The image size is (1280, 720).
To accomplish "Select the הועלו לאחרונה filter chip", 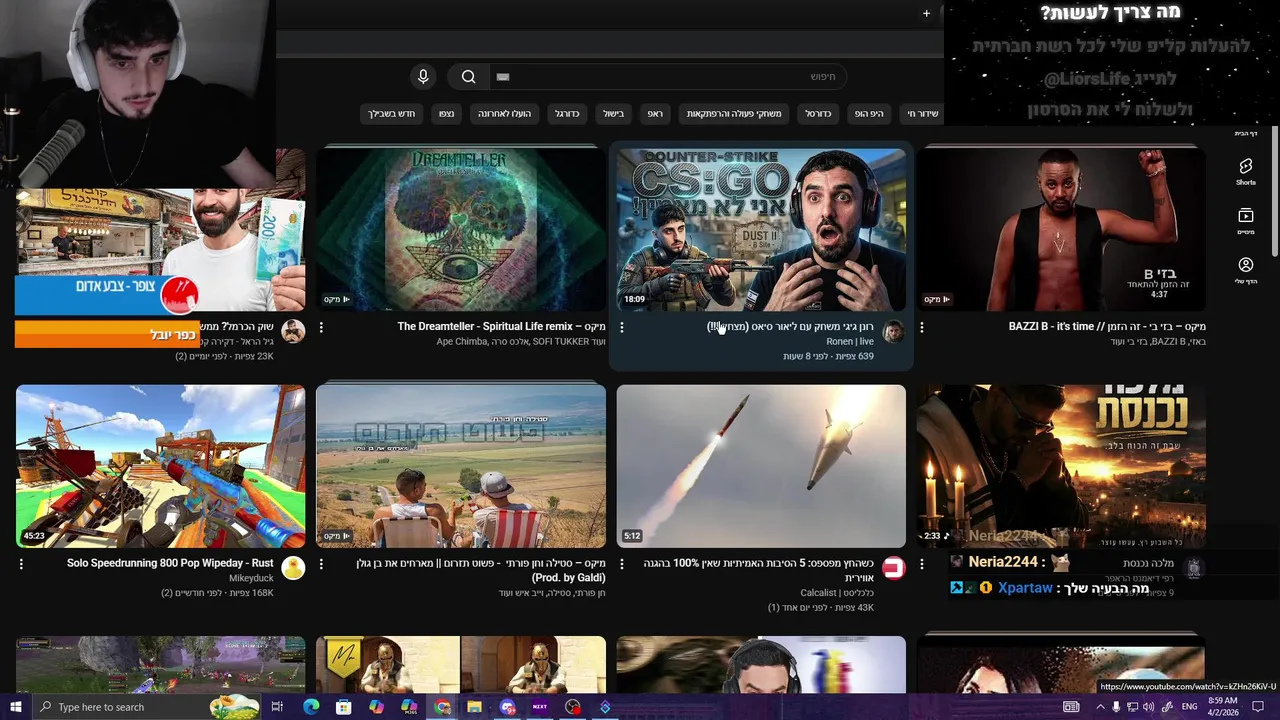I will pyautogui.click(x=504, y=113).
